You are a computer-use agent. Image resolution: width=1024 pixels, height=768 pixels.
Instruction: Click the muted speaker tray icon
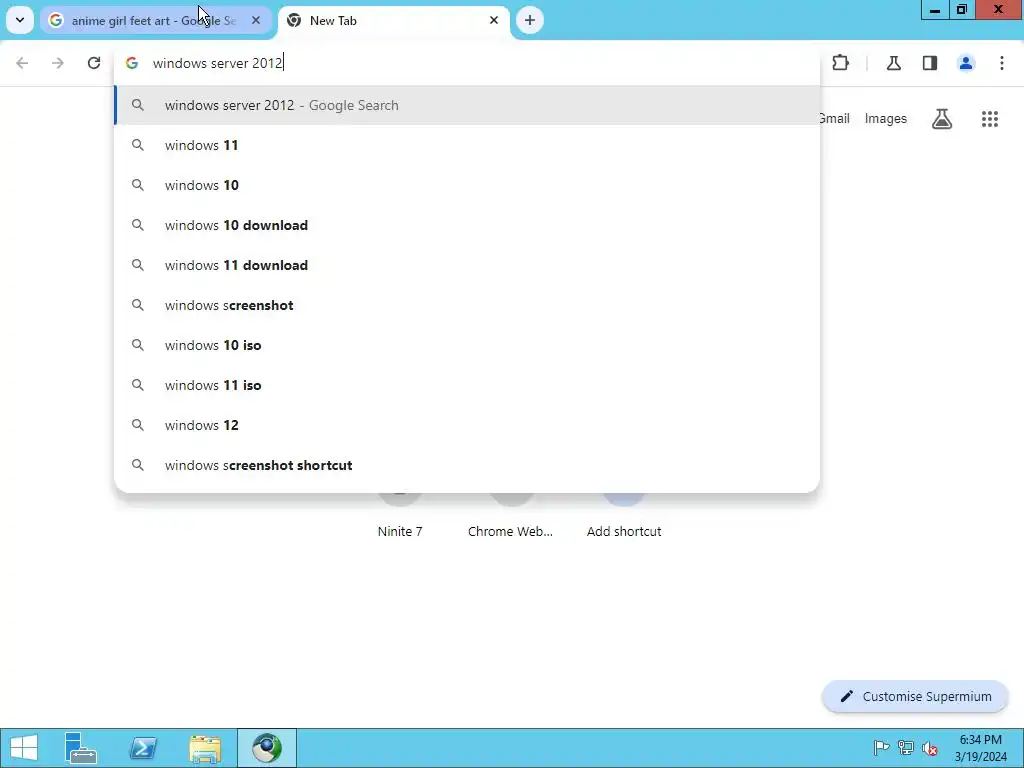(x=930, y=748)
